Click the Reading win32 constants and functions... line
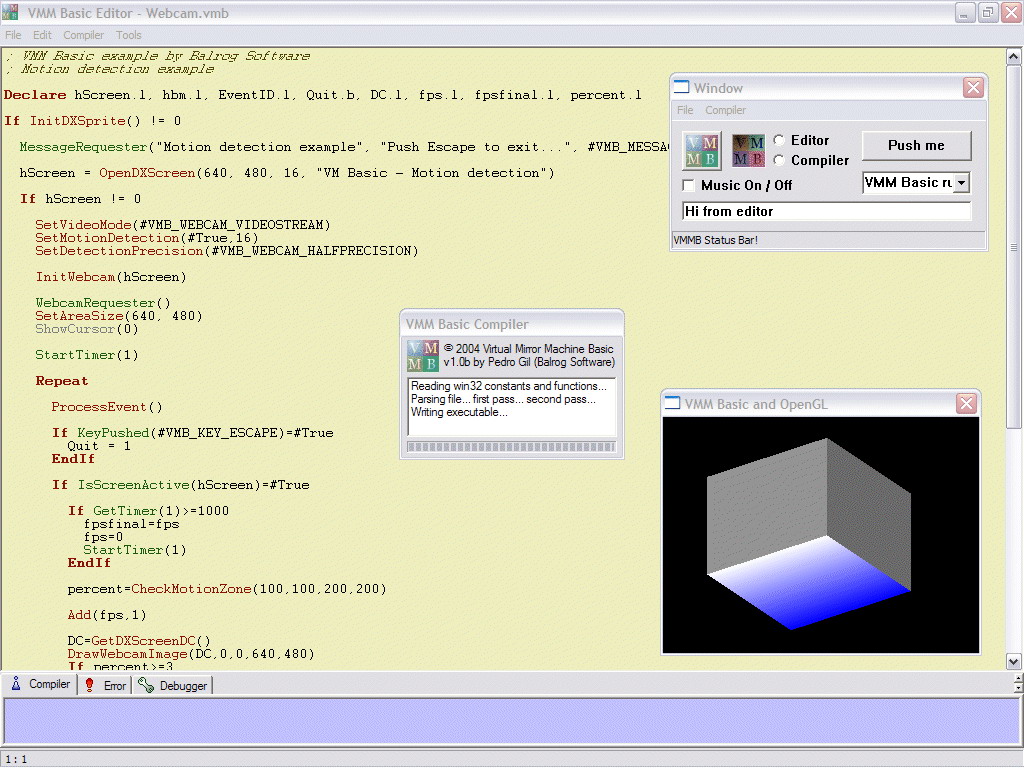Screen dimensions: 1024x768 508,386
